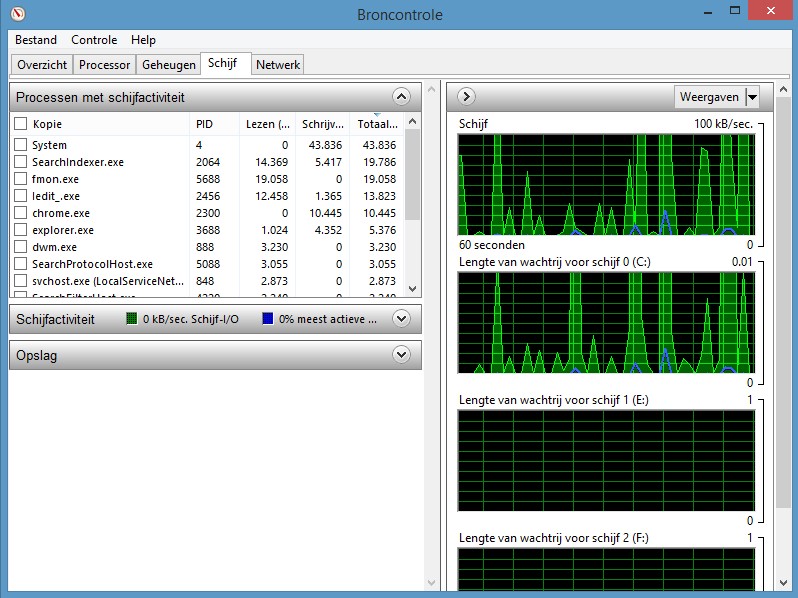
Task: Click the graphs pane scroll-up arrow
Action: (x=783, y=89)
